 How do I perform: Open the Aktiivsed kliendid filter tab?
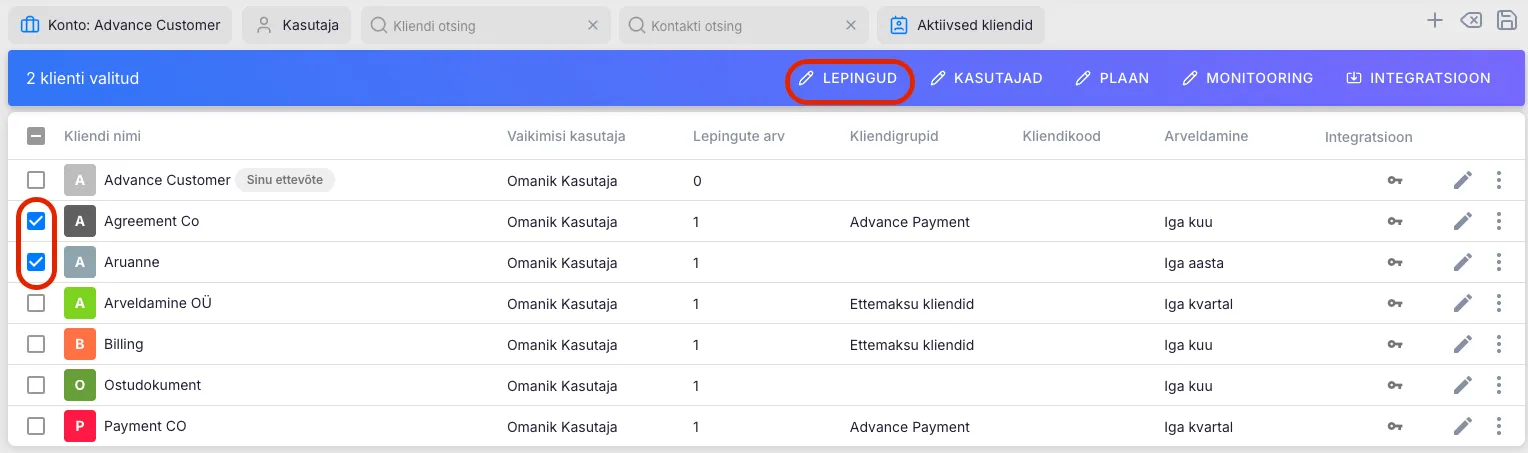pos(961,25)
